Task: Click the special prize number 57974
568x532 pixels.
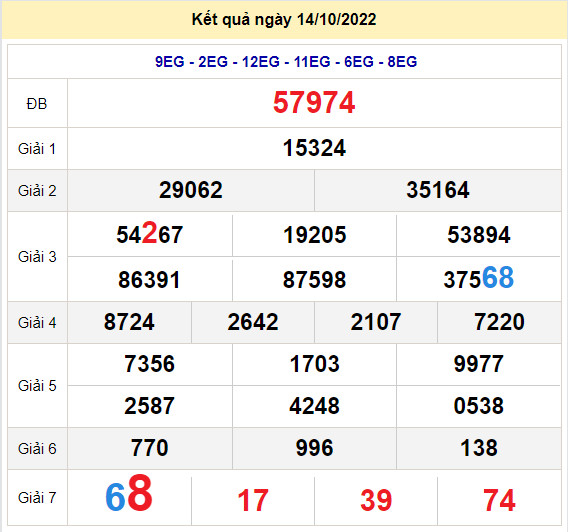Action: pyautogui.click(x=314, y=103)
